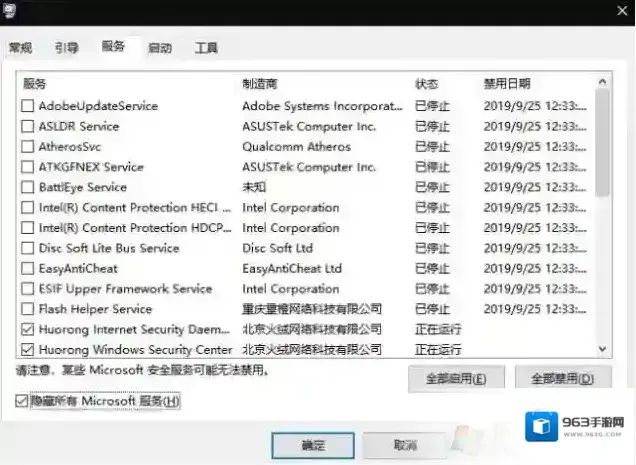Click the Qualcomm Atheros manufacturer cell

(x=297, y=146)
